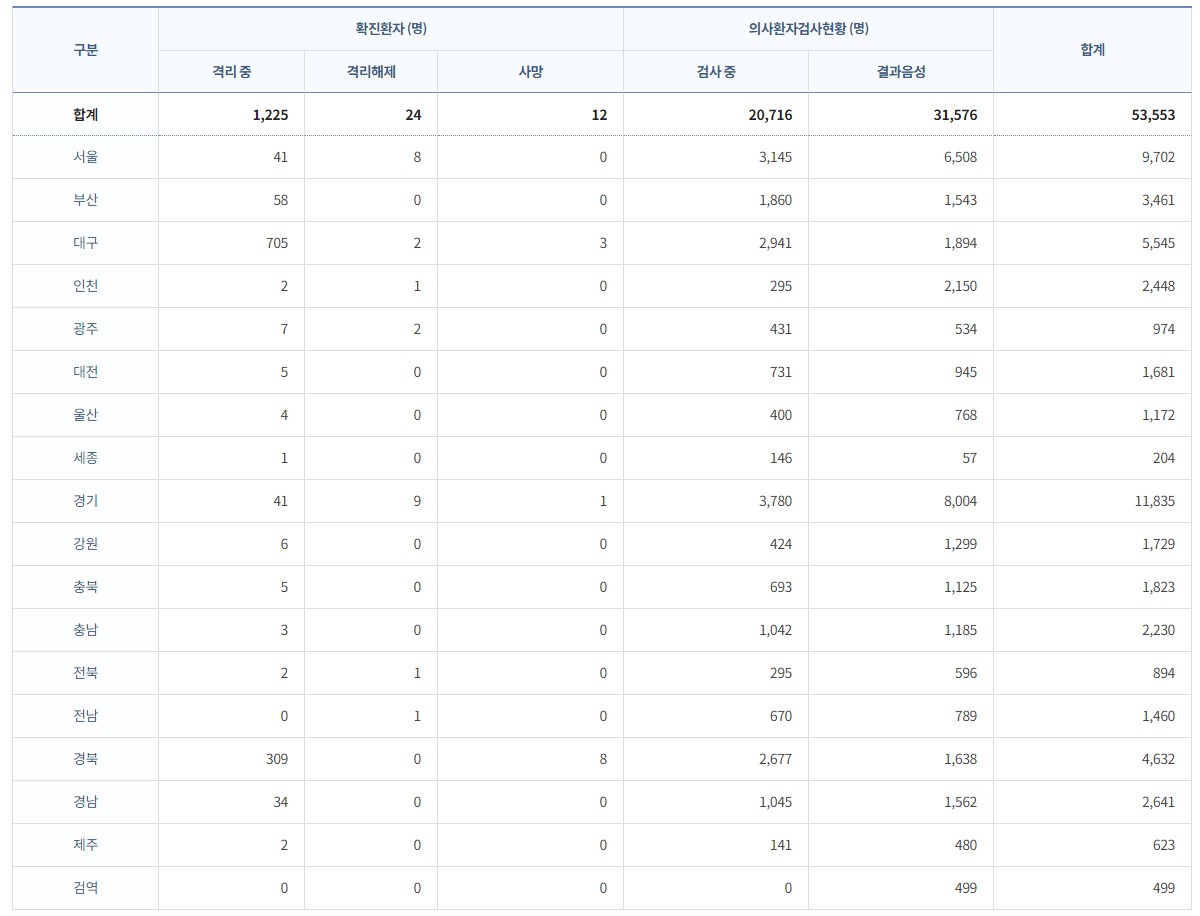The height and width of the screenshot is (916, 1200).
Task: Select the 서울 row label
Action: pyautogui.click(x=86, y=157)
